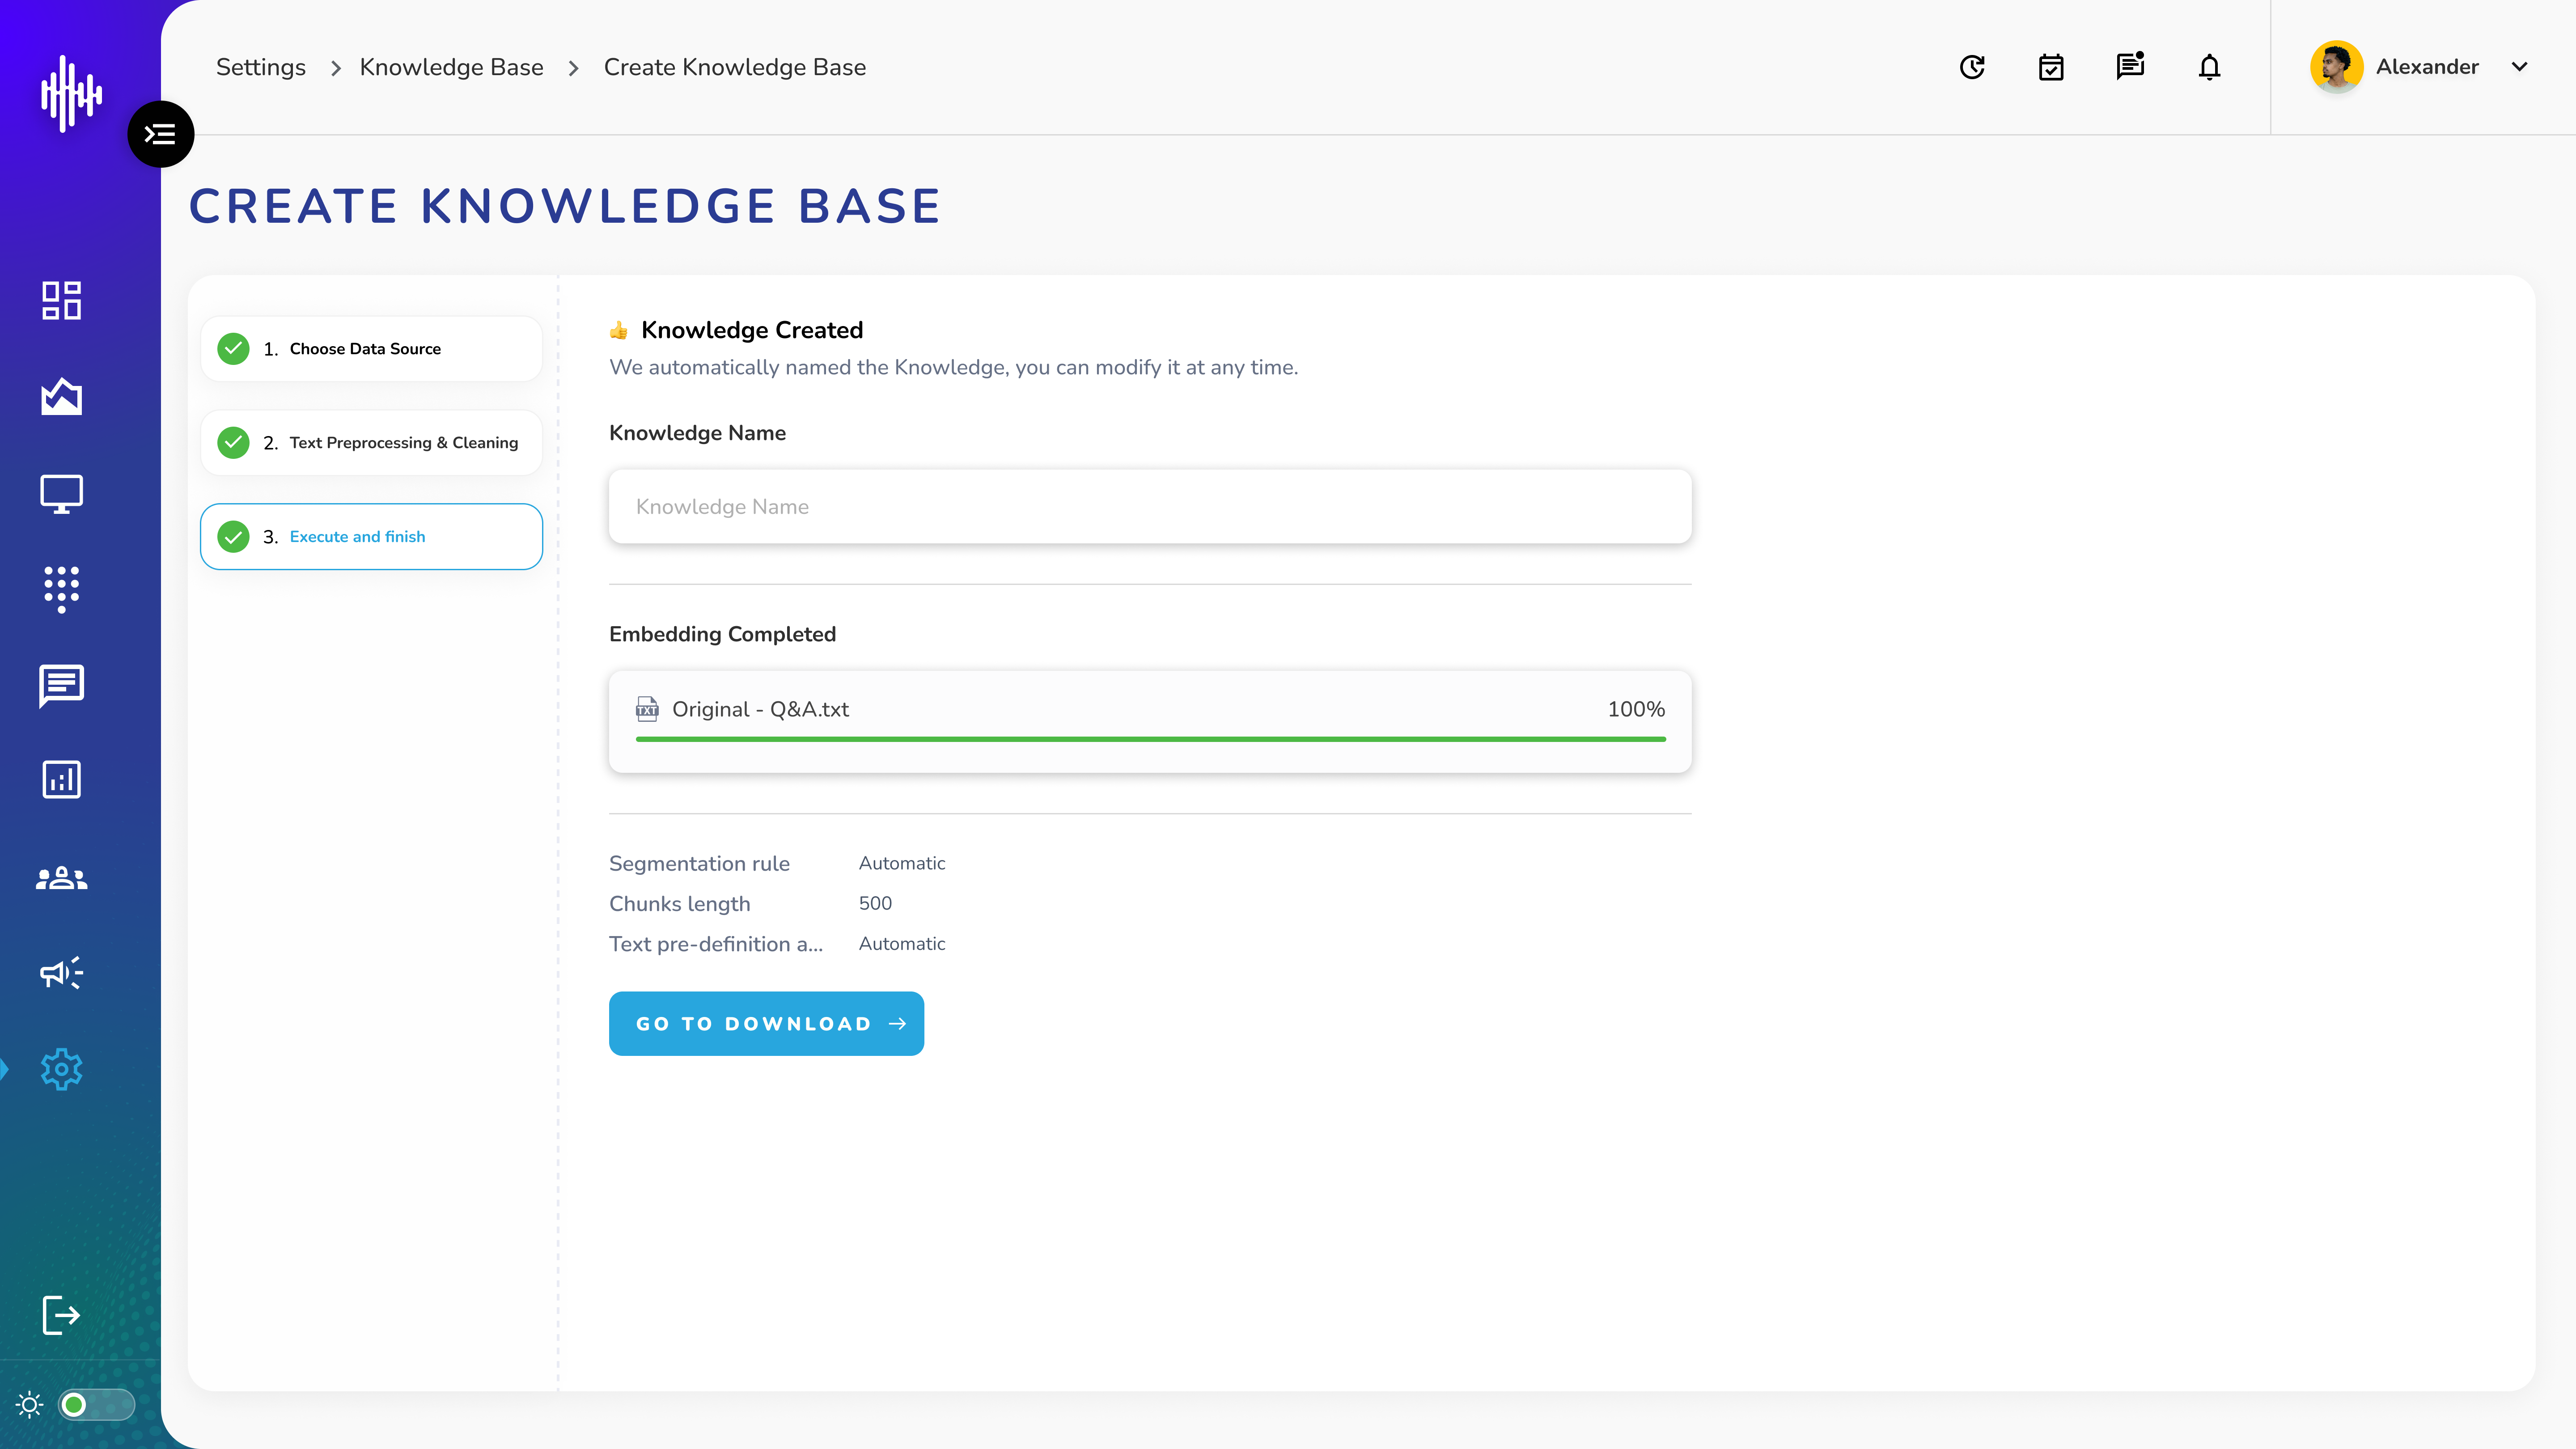
Task: Open the calendar check icon in header
Action: [x=2051, y=67]
